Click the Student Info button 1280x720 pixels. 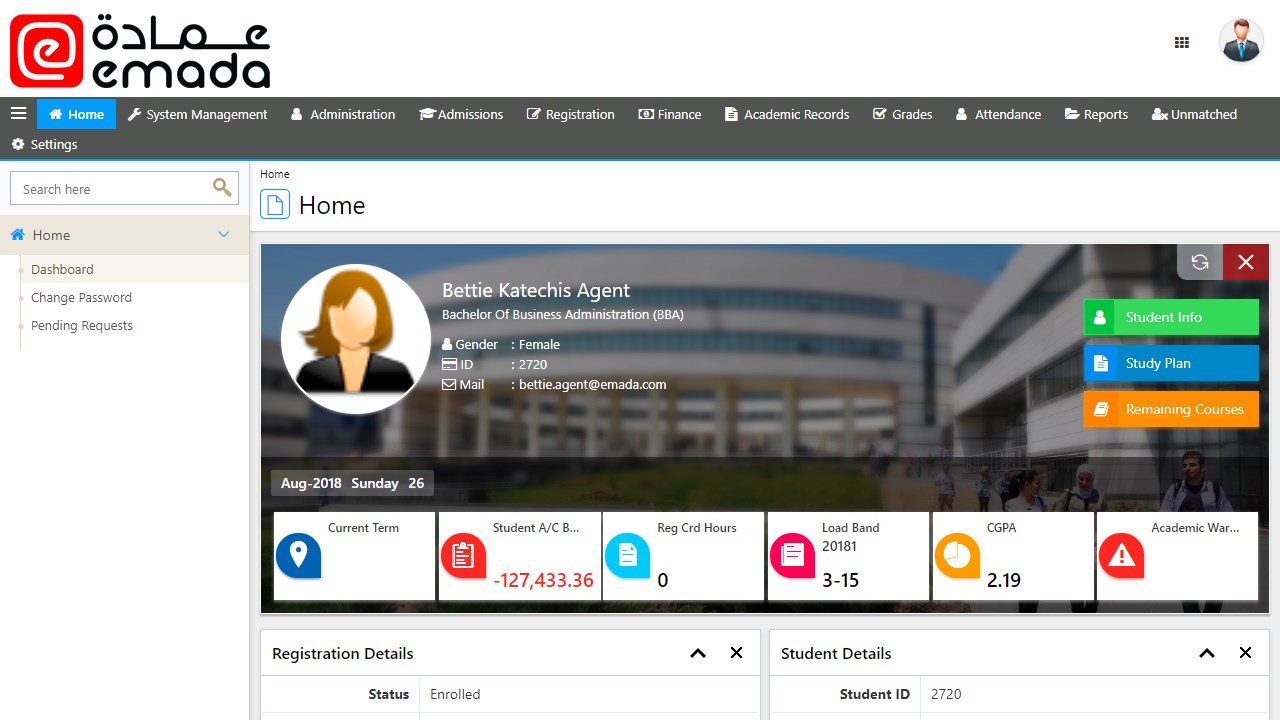tap(1171, 317)
